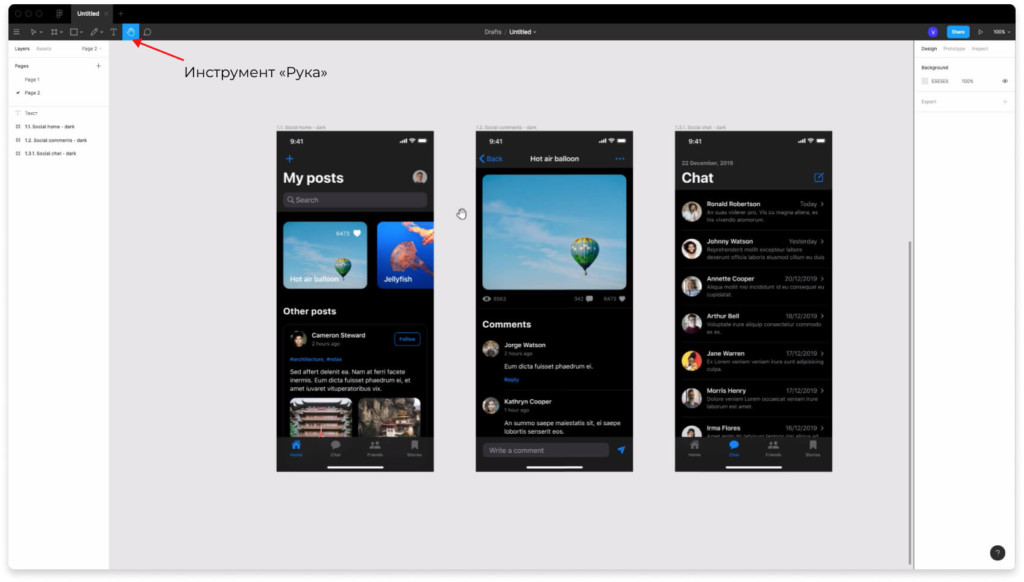Screen dimensions: 1024x582
Task: Select Page 1 in the pages list
Action: pyautogui.click(x=32, y=79)
